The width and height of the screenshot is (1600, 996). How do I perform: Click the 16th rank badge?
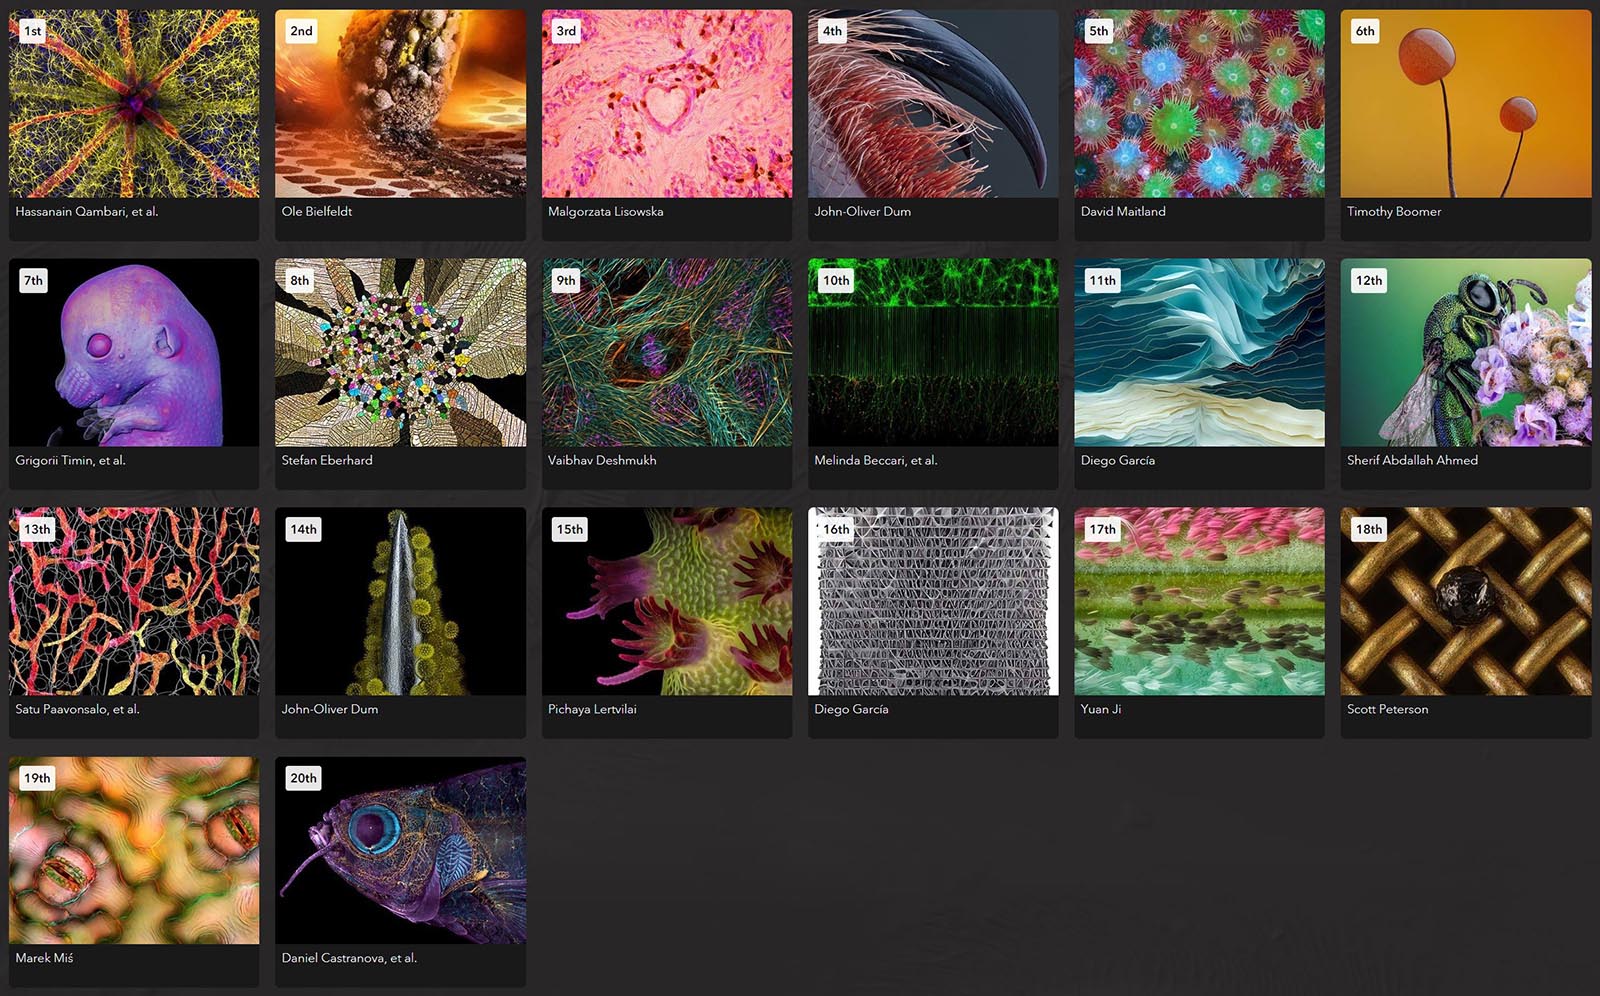(x=836, y=529)
